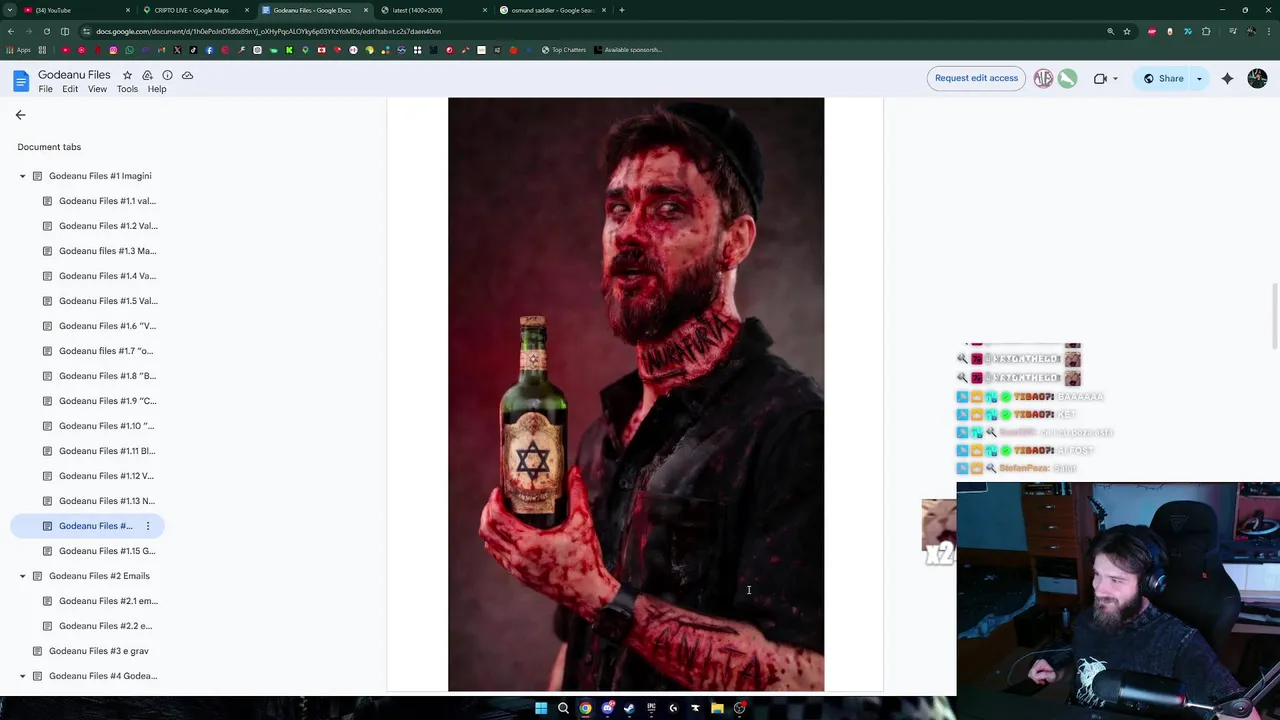This screenshot has height=720, width=1280.
Task: Click the image in the document
Action: [x=636, y=394]
